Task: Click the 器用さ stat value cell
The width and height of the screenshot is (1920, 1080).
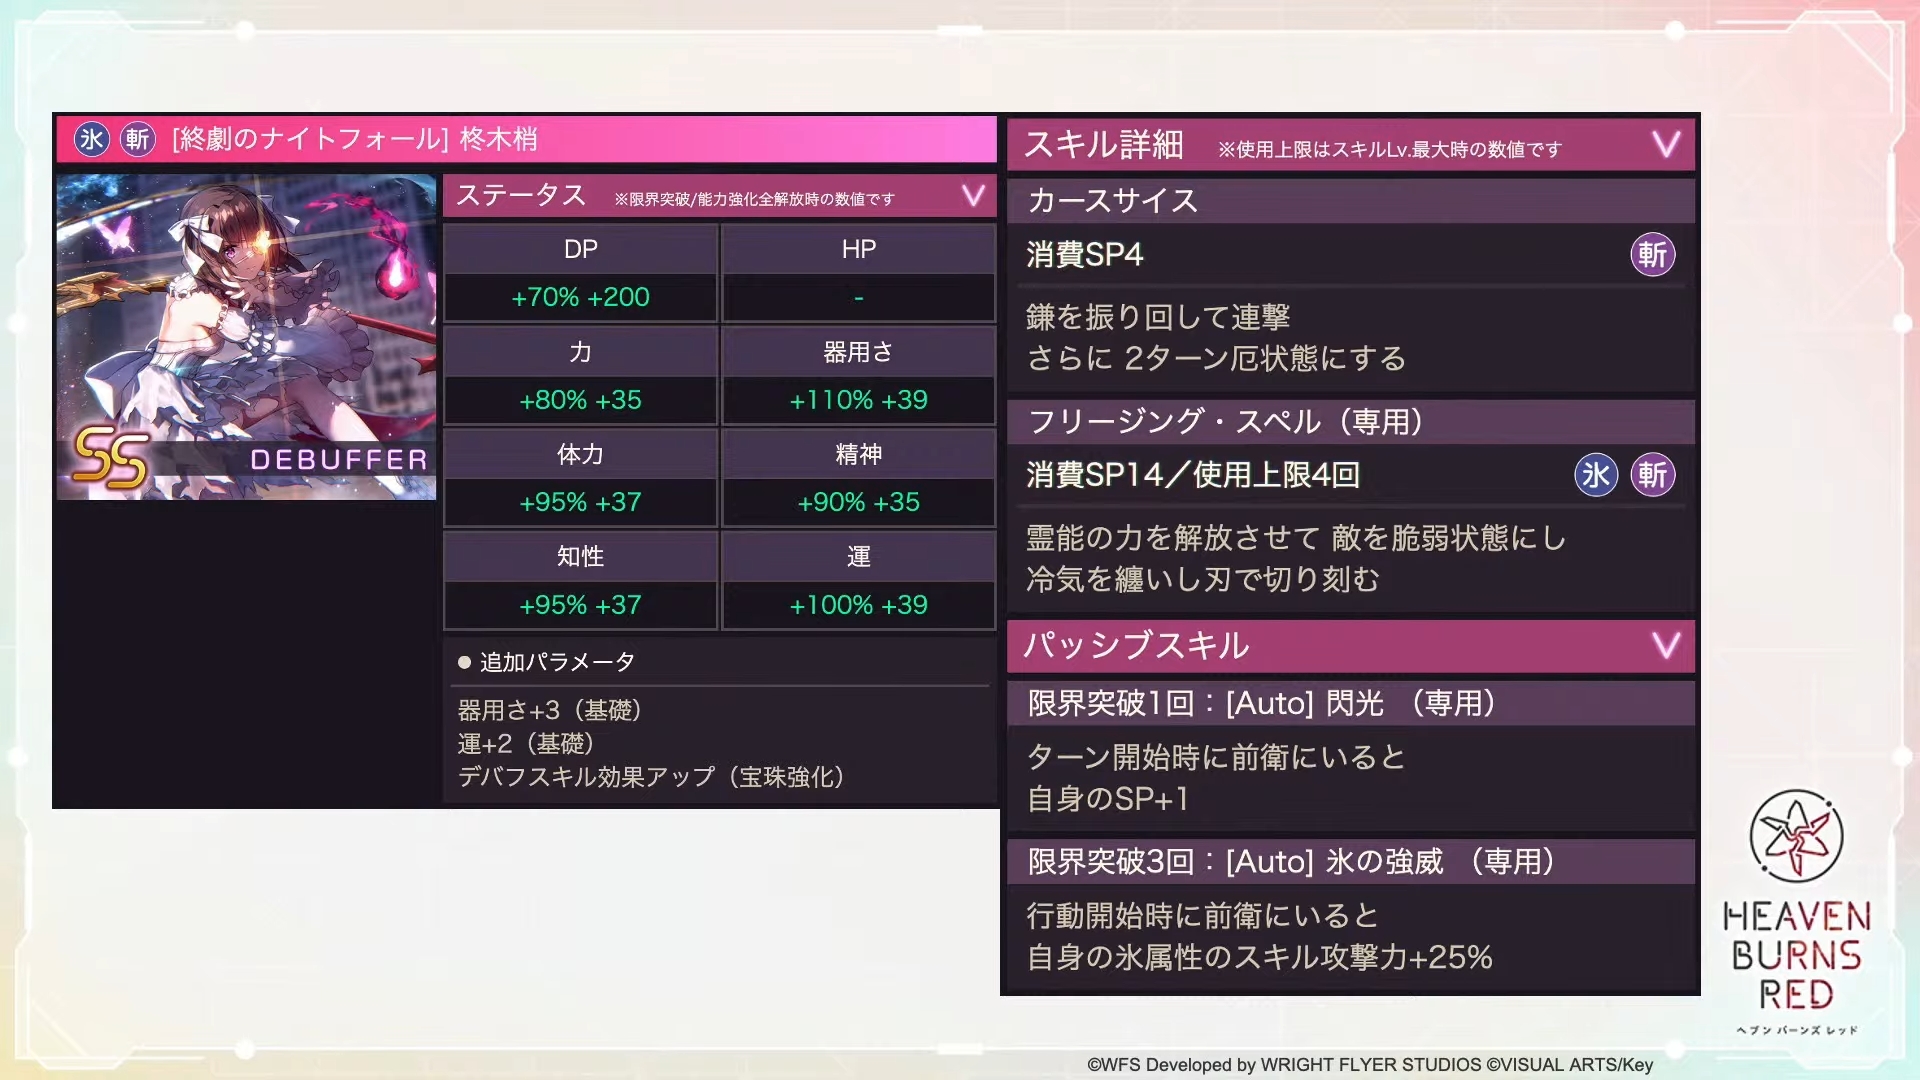Action: tap(858, 400)
